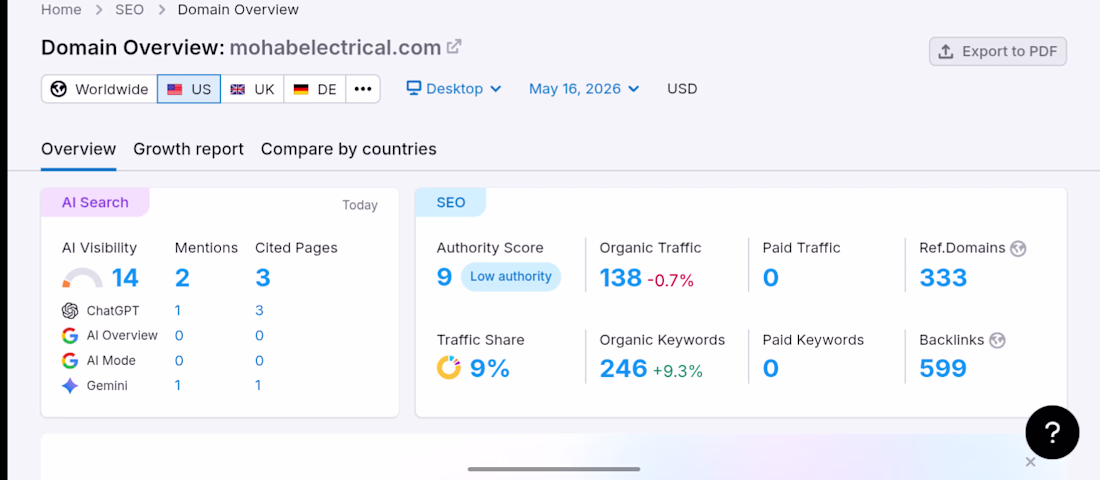The image size is (1100, 480).
Task: Click the AI Visibility gauge icon
Action: click(x=82, y=279)
